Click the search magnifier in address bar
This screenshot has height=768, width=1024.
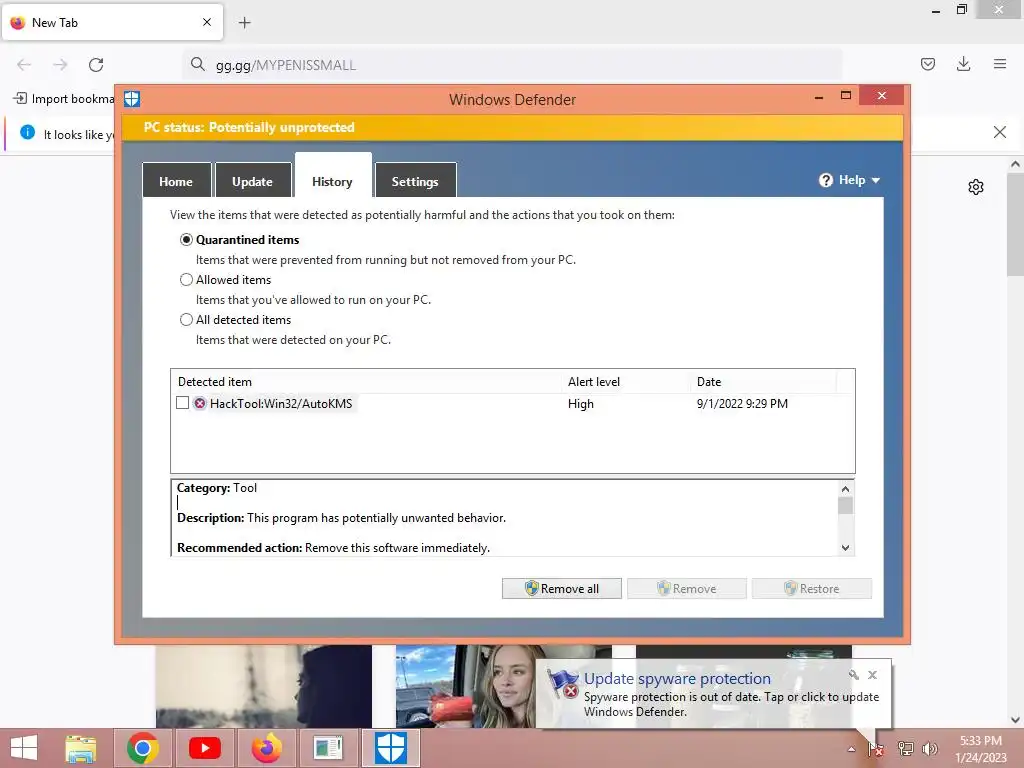coord(198,64)
